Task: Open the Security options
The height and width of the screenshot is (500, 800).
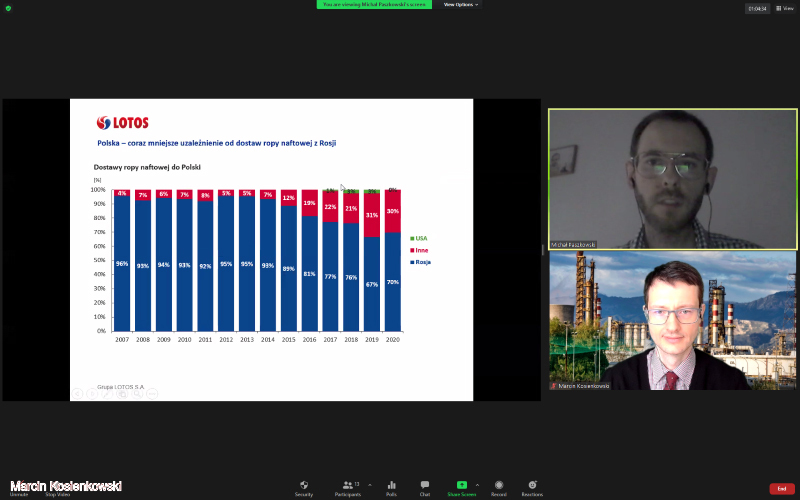Action: coord(303,486)
